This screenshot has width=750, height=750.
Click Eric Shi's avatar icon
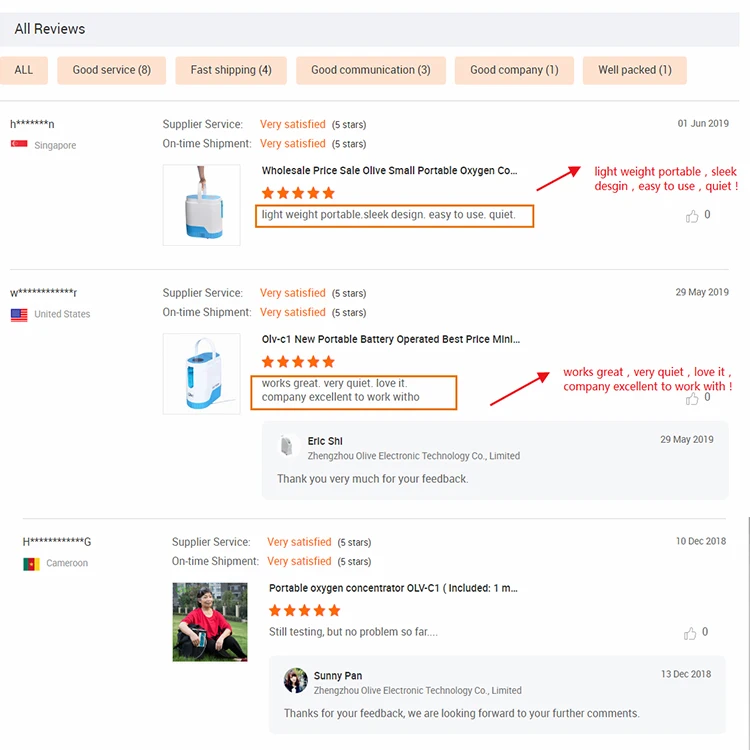coord(289,447)
